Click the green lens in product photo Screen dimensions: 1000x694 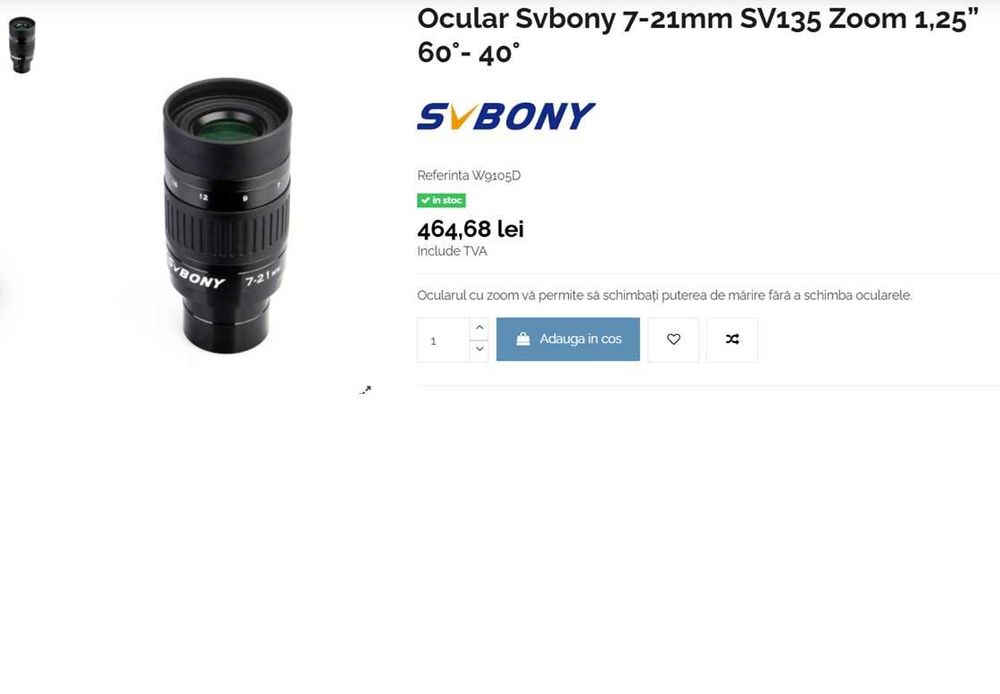pos(227,128)
